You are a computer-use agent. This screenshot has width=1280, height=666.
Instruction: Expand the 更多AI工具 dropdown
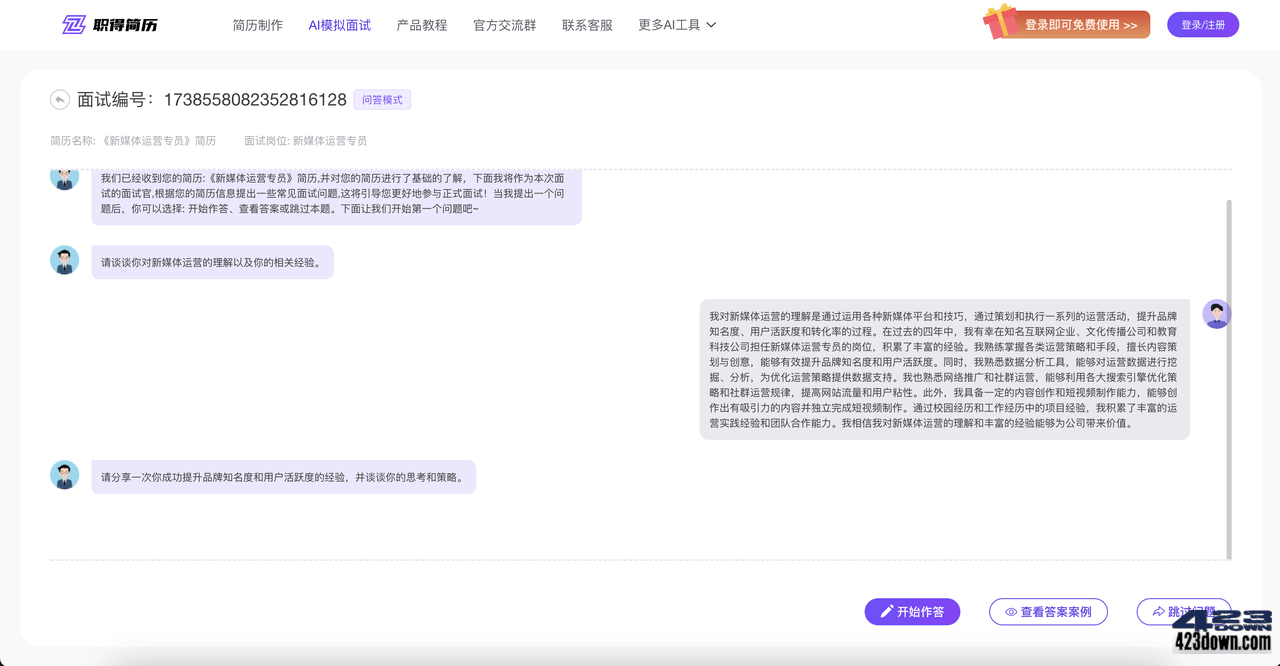click(x=668, y=25)
